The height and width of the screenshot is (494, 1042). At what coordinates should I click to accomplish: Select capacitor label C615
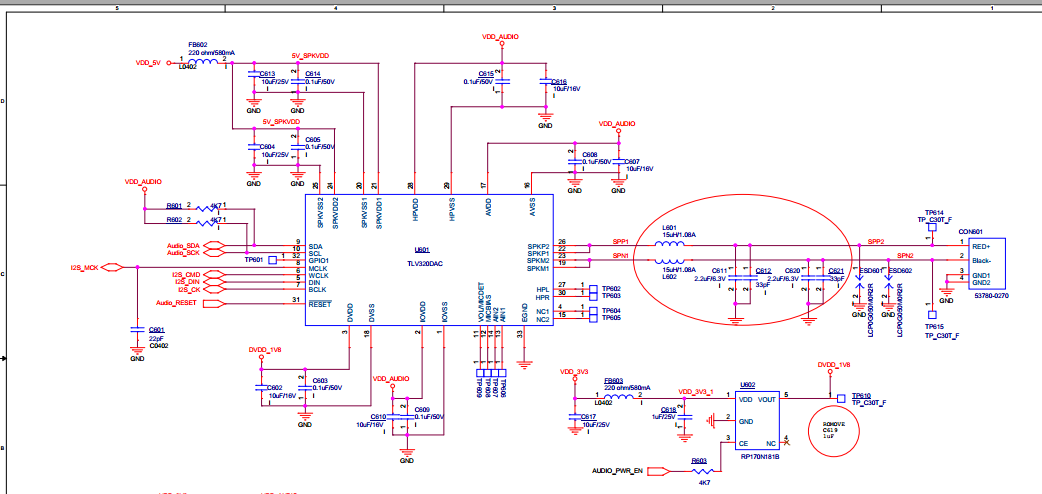[486, 74]
